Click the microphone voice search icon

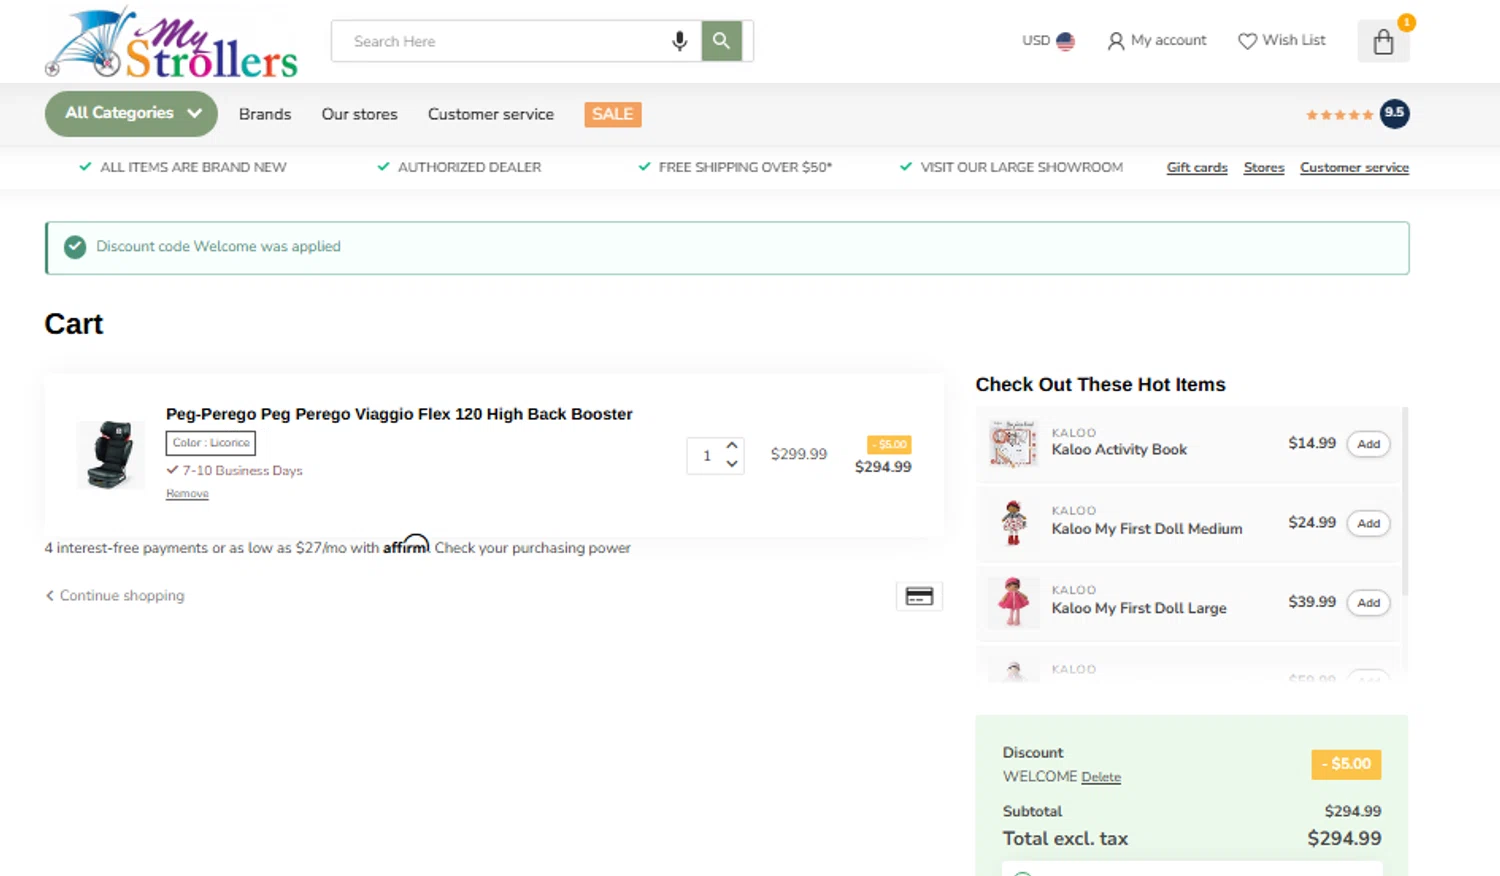(679, 41)
